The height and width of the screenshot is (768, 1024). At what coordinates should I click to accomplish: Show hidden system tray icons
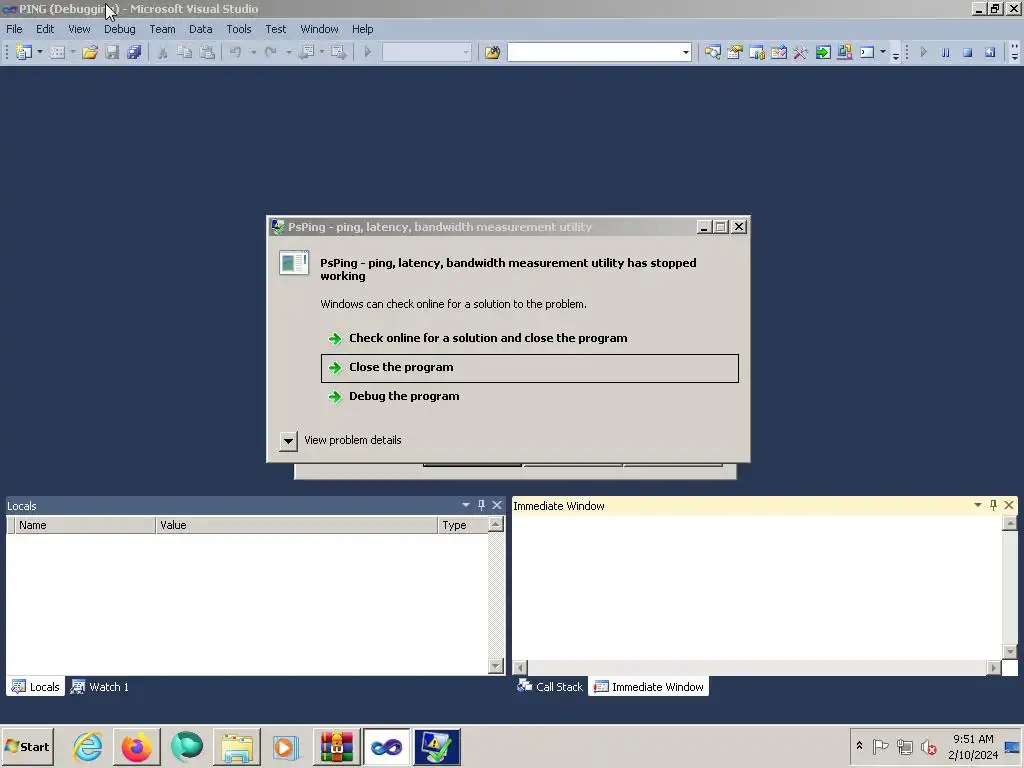click(859, 746)
